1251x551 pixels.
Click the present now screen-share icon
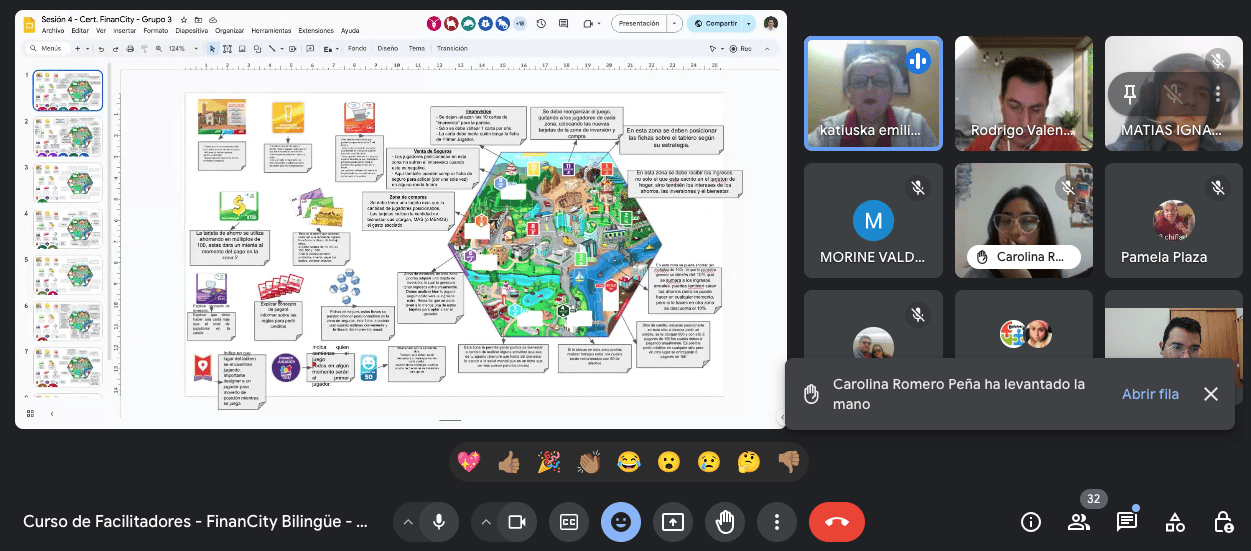pyautogui.click(x=673, y=521)
